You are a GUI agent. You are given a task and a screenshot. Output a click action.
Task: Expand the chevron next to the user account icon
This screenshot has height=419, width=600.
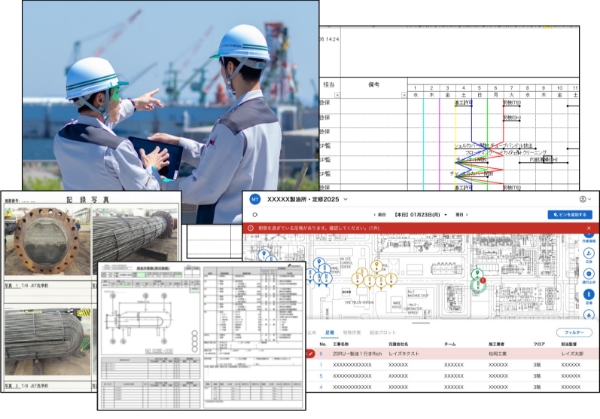pos(589,199)
